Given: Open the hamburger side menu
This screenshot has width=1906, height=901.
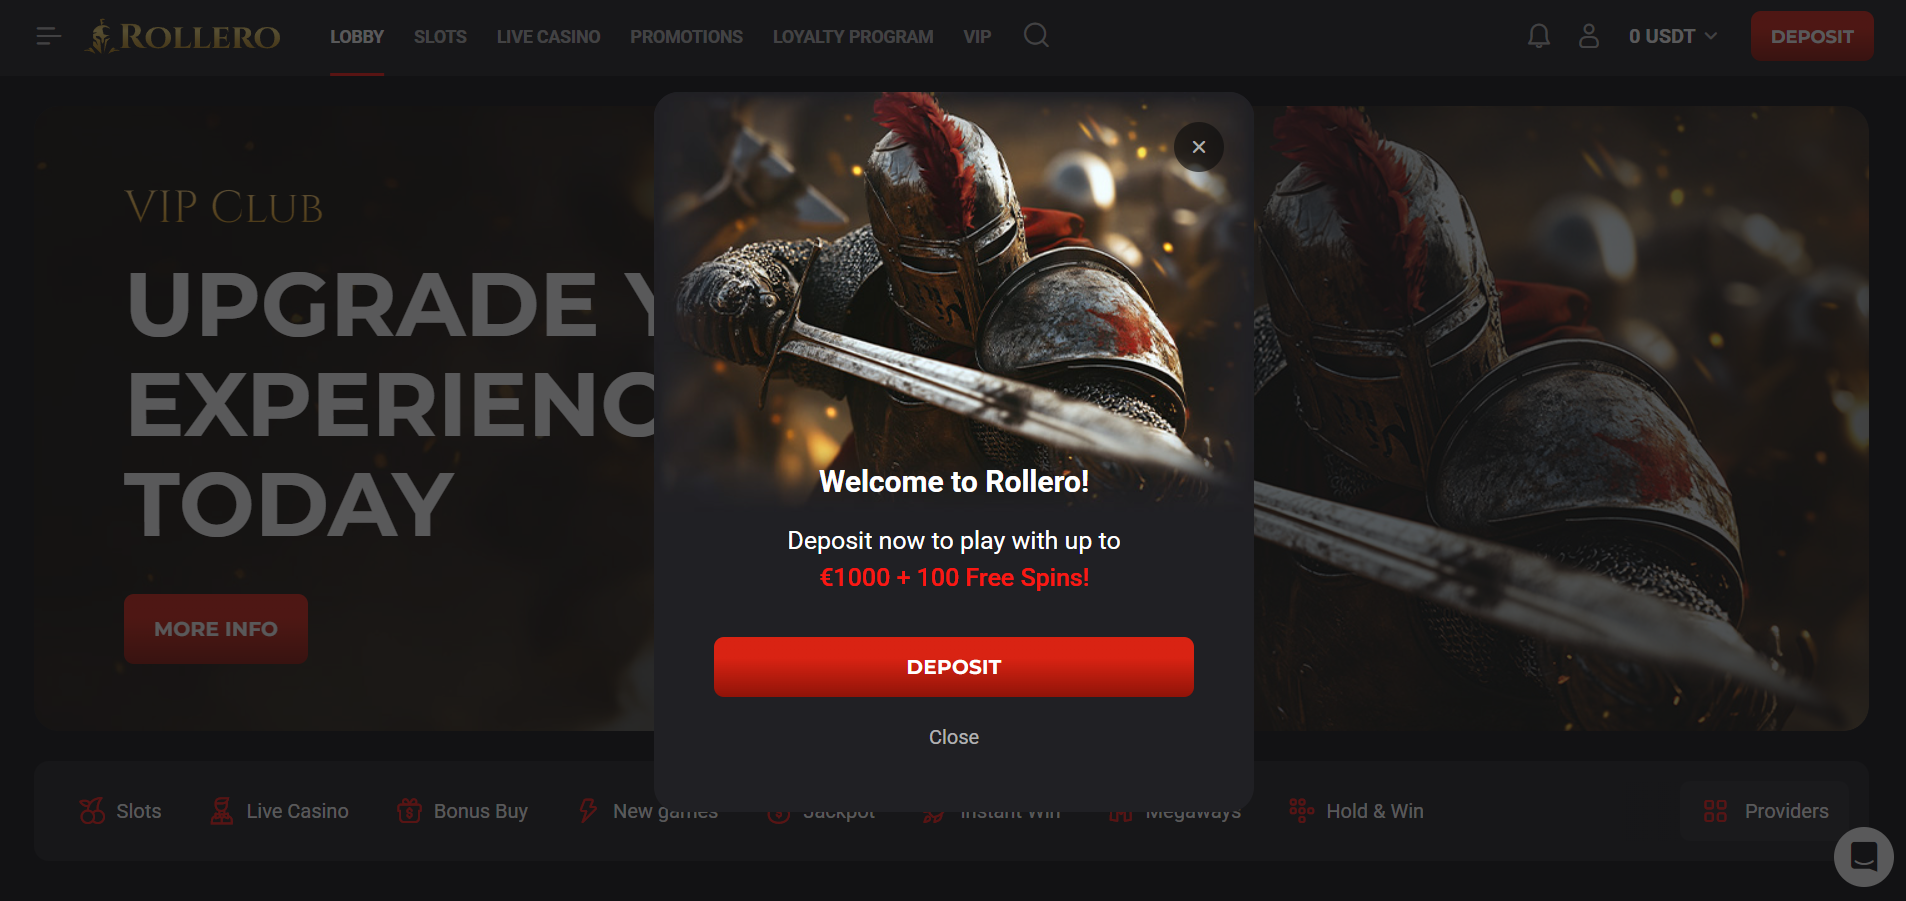Looking at the screenshot, I should tap(48, 37).
